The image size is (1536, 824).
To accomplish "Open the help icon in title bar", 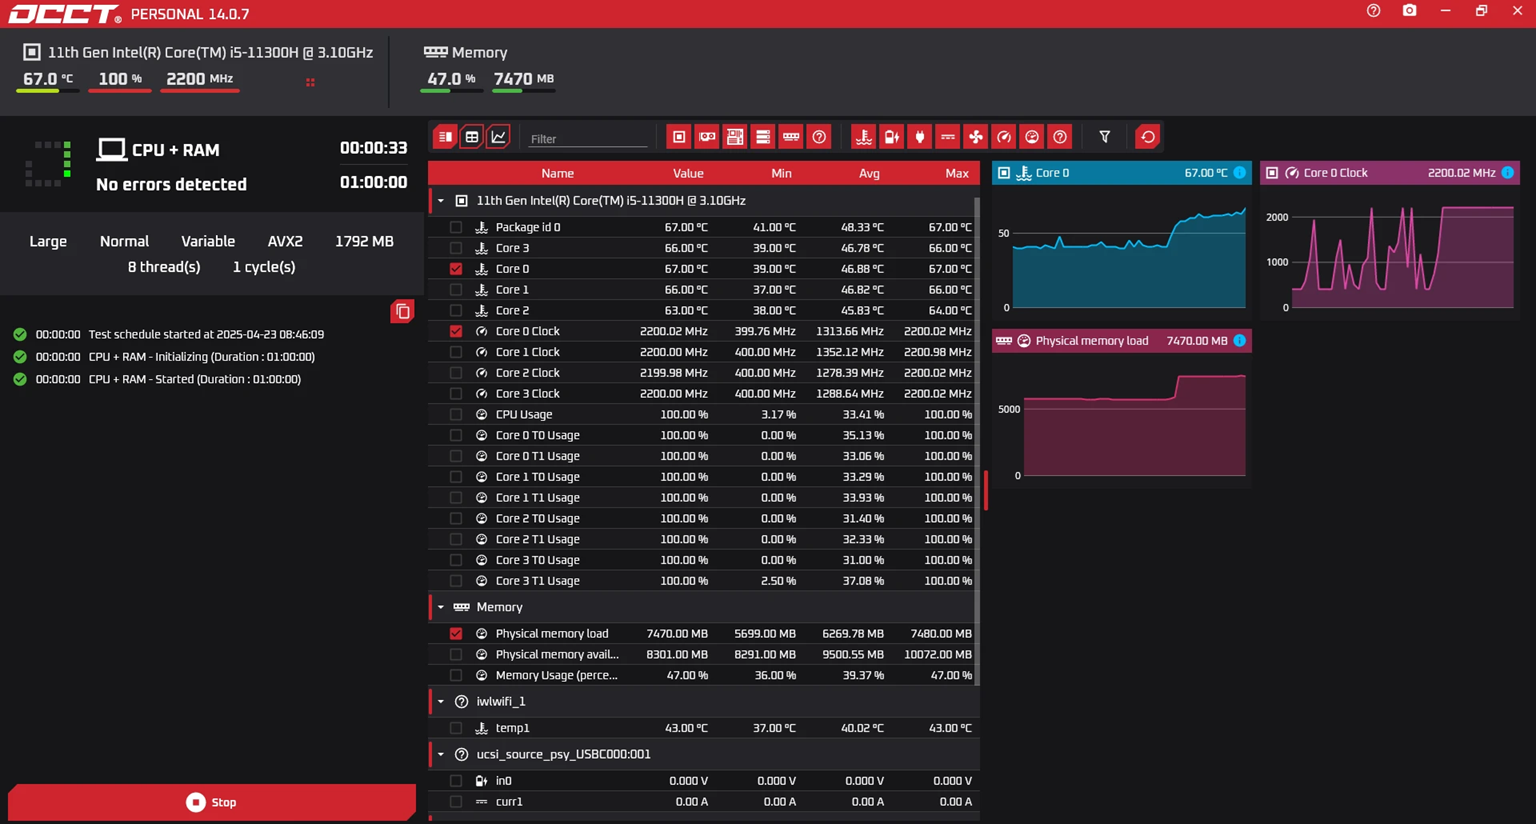I will click(1373, 11).
